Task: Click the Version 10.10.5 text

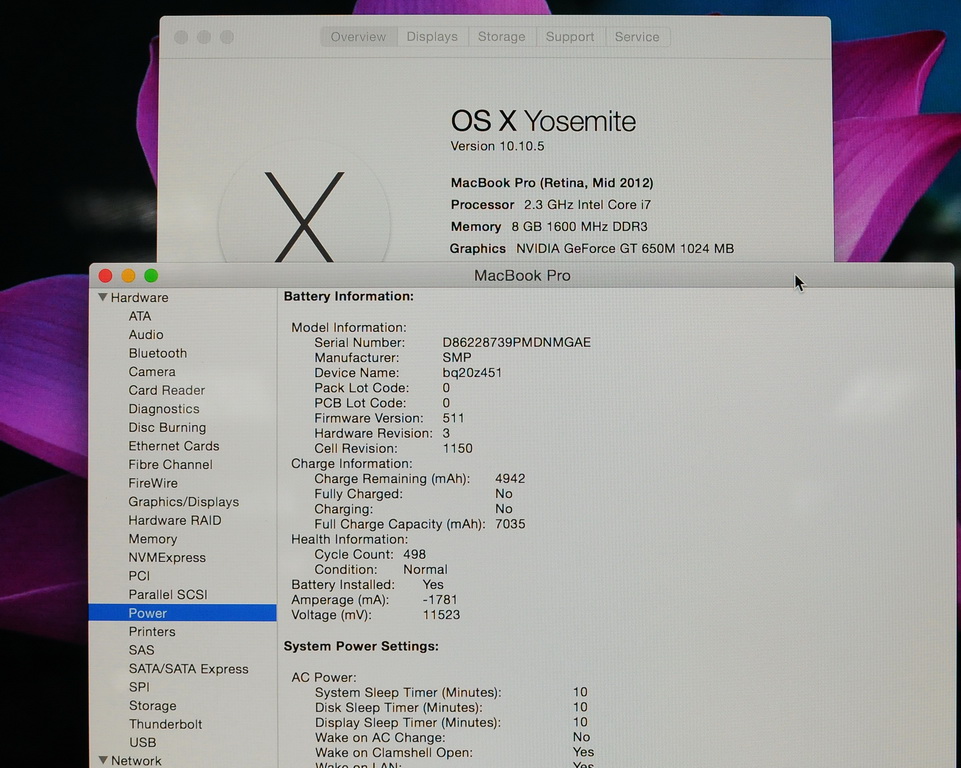Action: [497, 146]
